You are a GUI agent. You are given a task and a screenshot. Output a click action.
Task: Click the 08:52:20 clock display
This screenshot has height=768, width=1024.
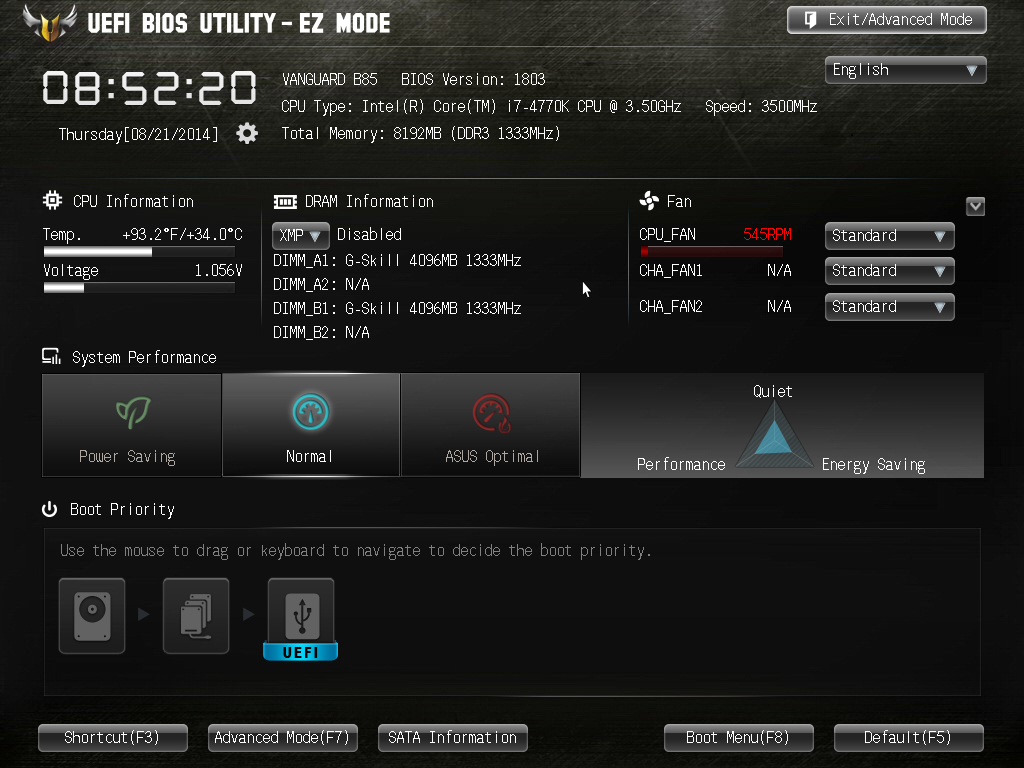point(150,88)
